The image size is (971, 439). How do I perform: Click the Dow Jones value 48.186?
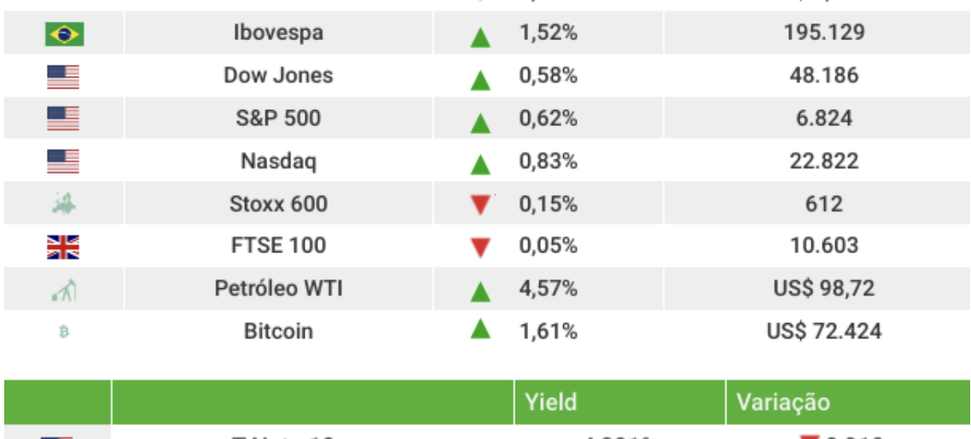coord(823,76)
